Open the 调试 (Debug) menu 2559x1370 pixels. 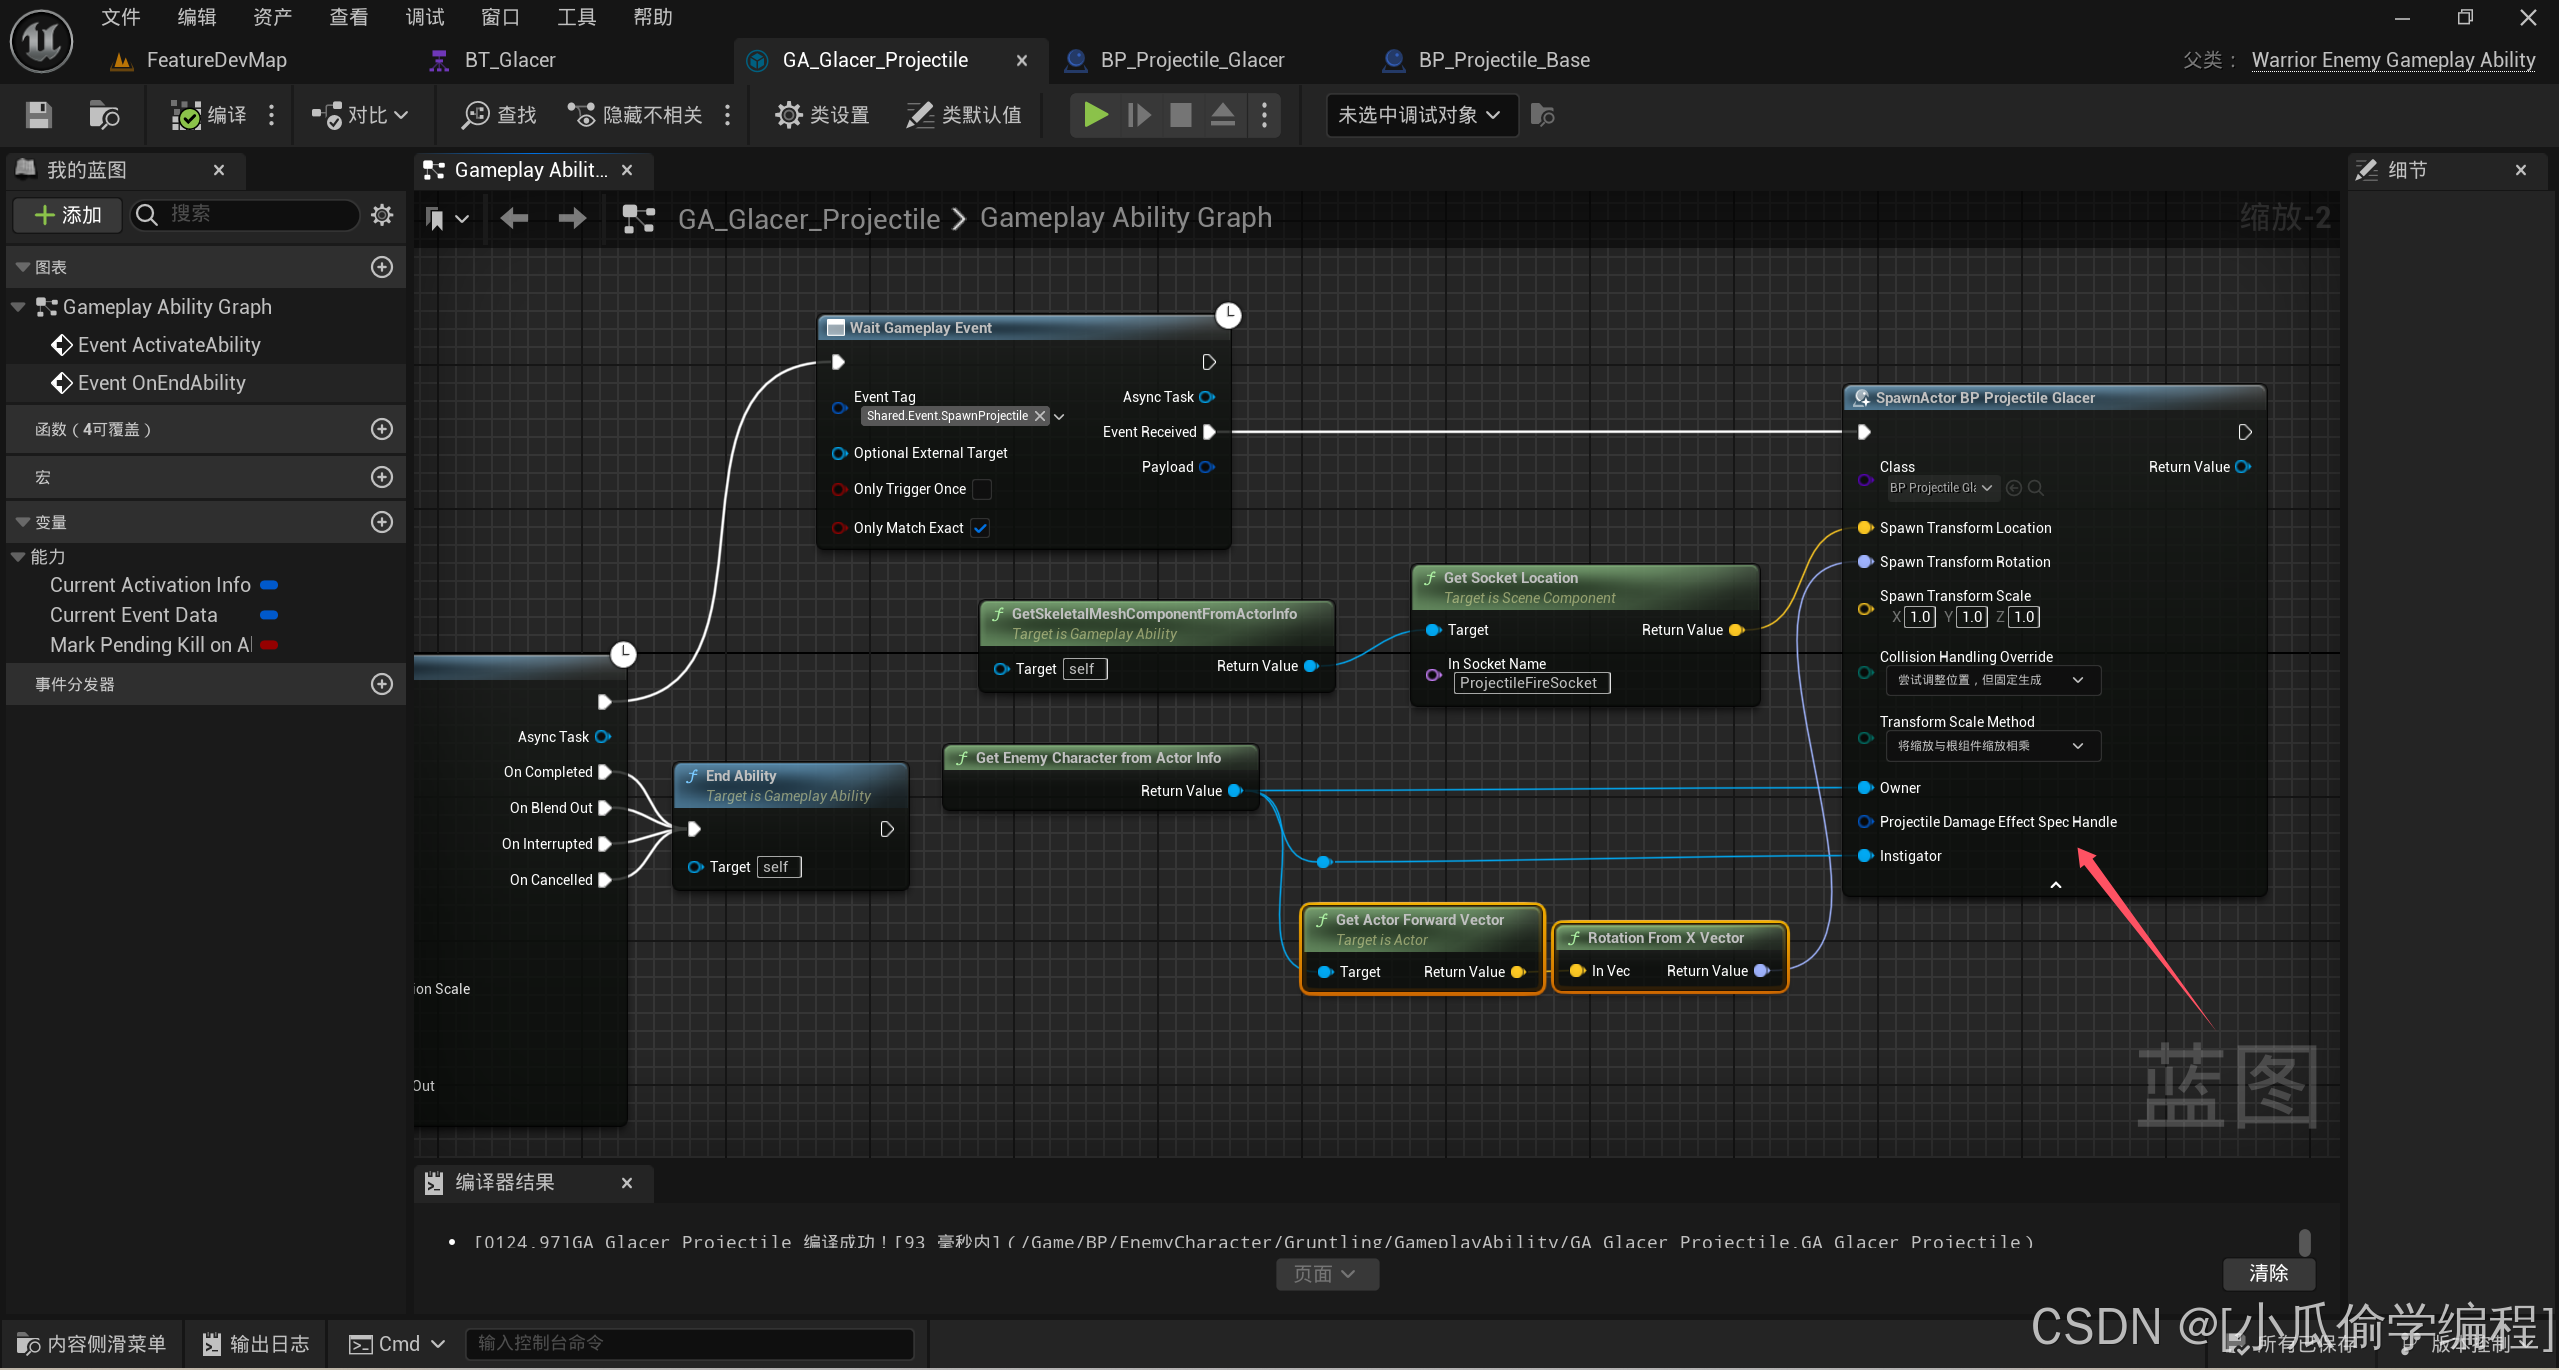tap(424, 17)
